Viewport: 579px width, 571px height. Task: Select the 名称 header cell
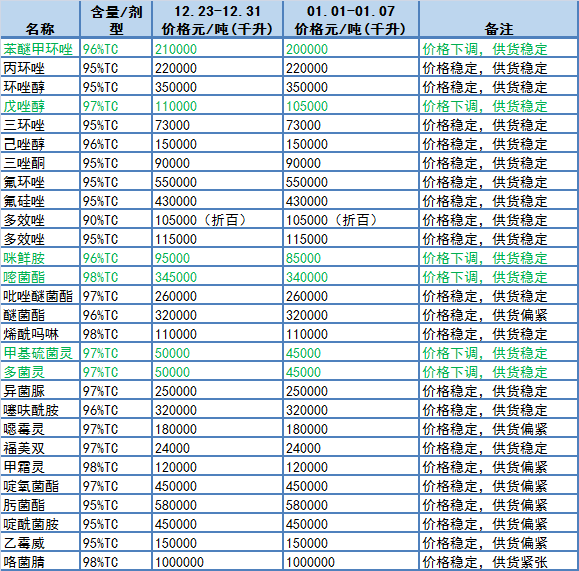tap(40, 19)
